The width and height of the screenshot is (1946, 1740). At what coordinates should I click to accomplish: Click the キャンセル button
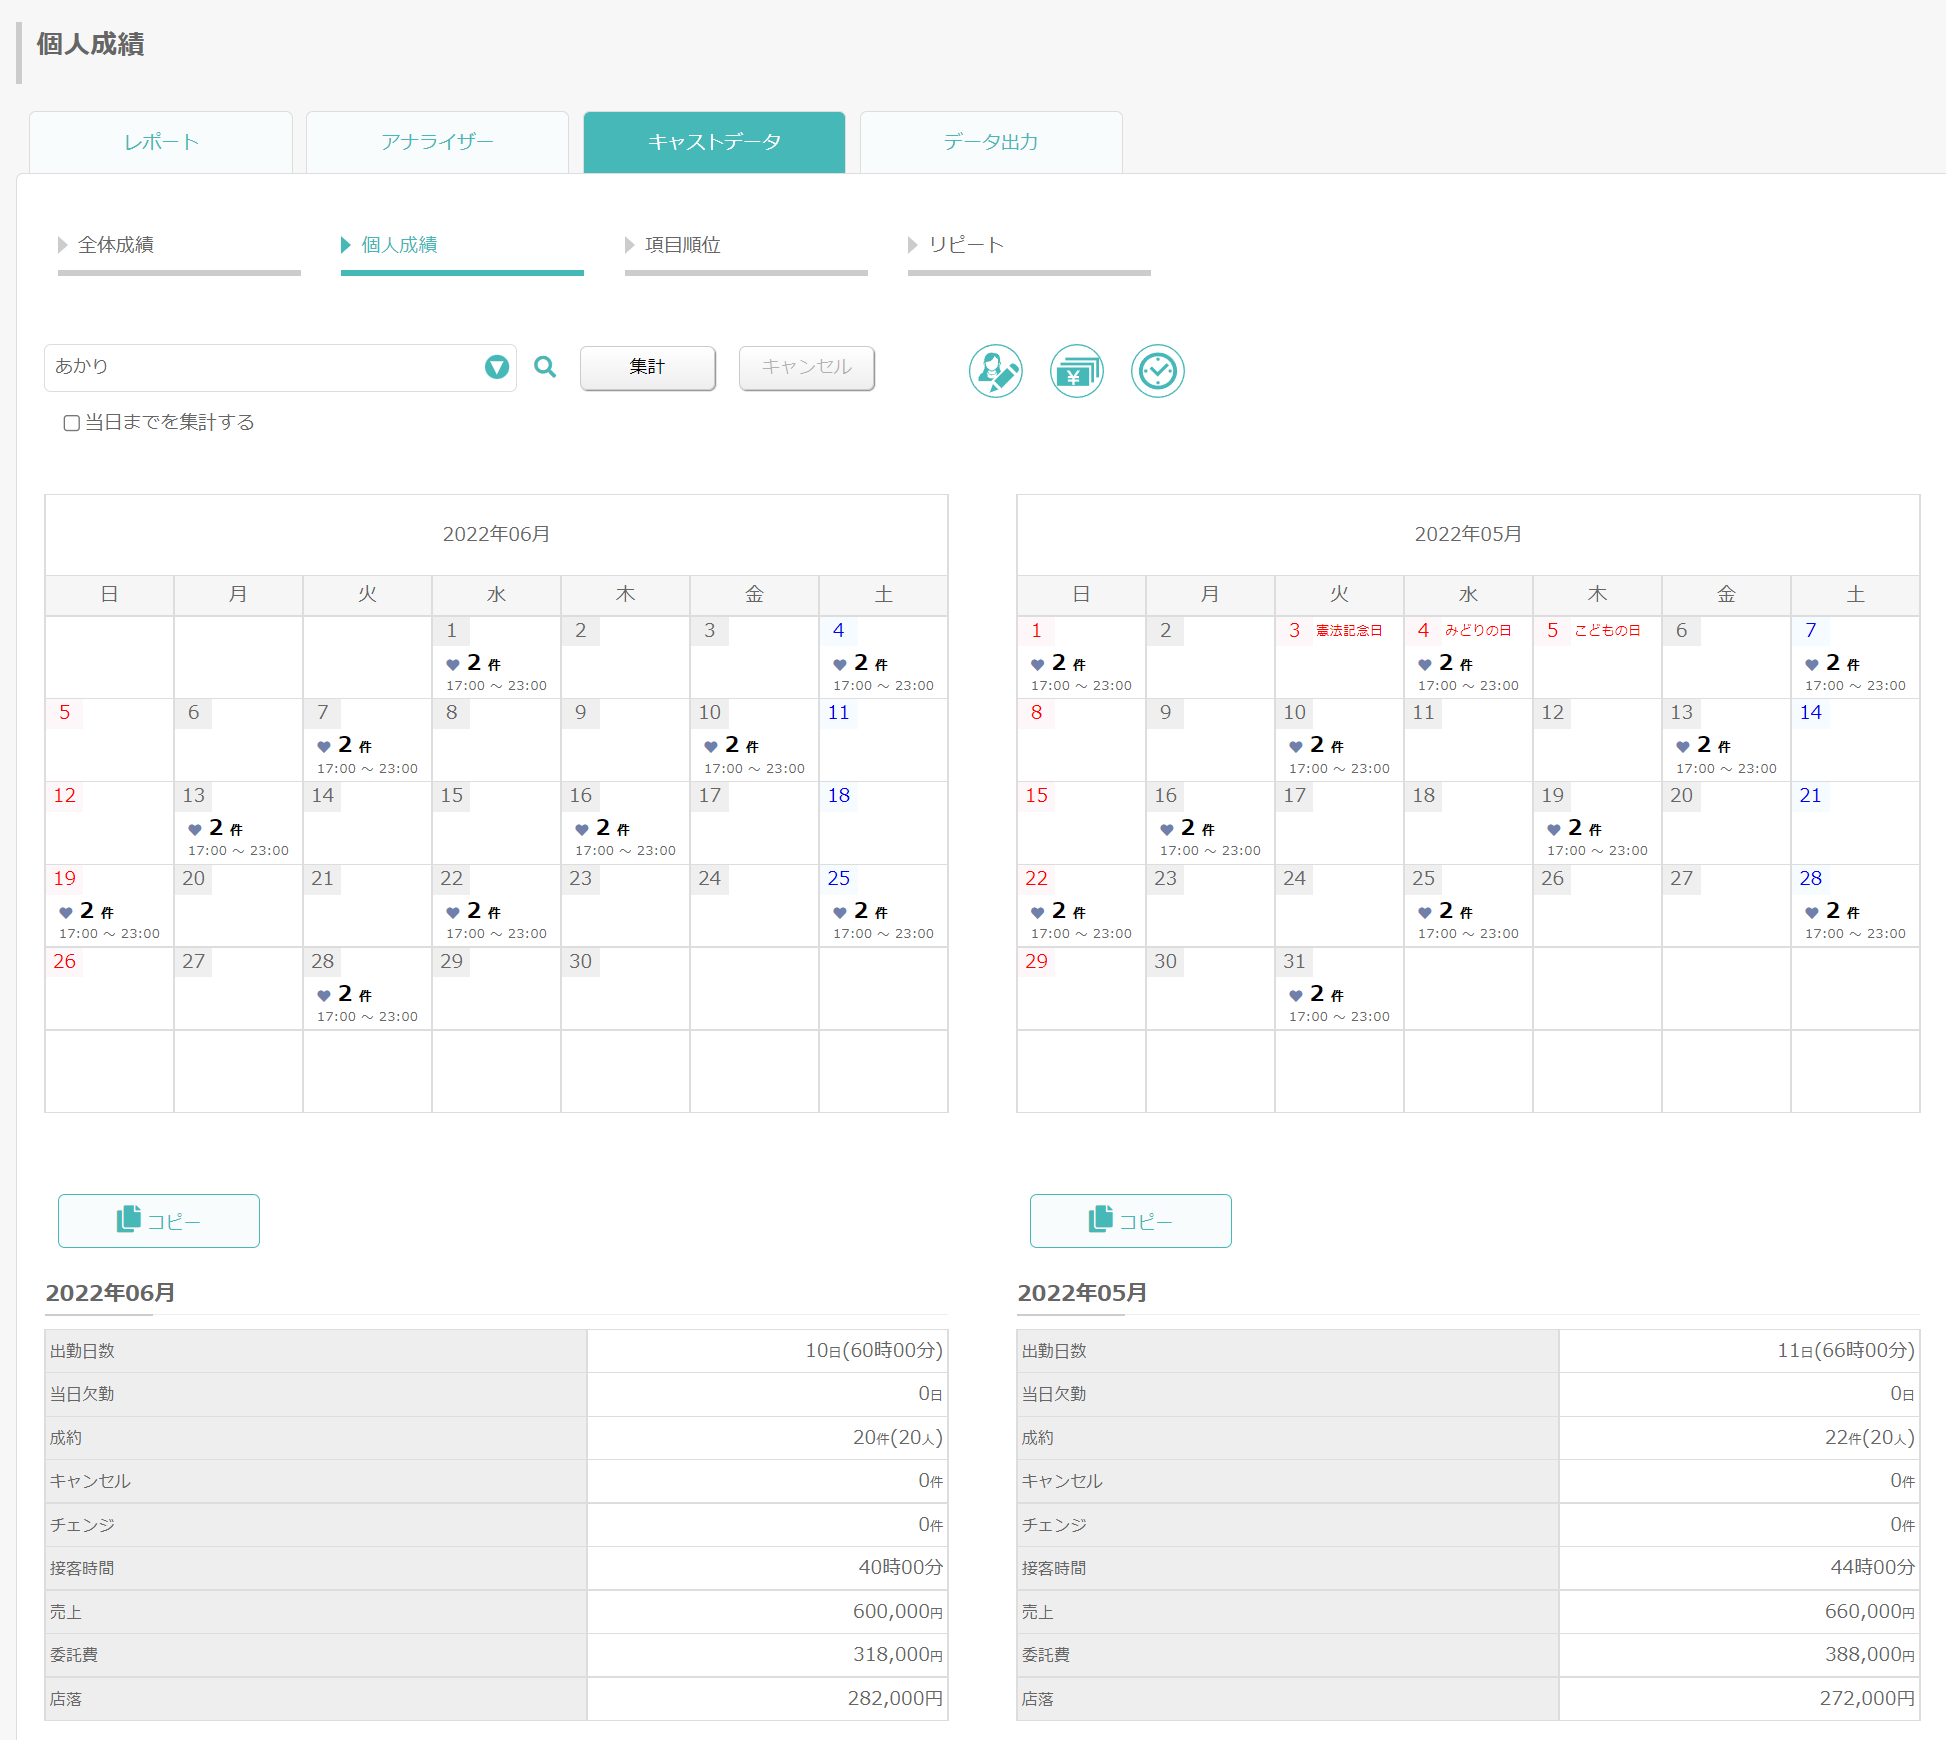tap(807, 367)
